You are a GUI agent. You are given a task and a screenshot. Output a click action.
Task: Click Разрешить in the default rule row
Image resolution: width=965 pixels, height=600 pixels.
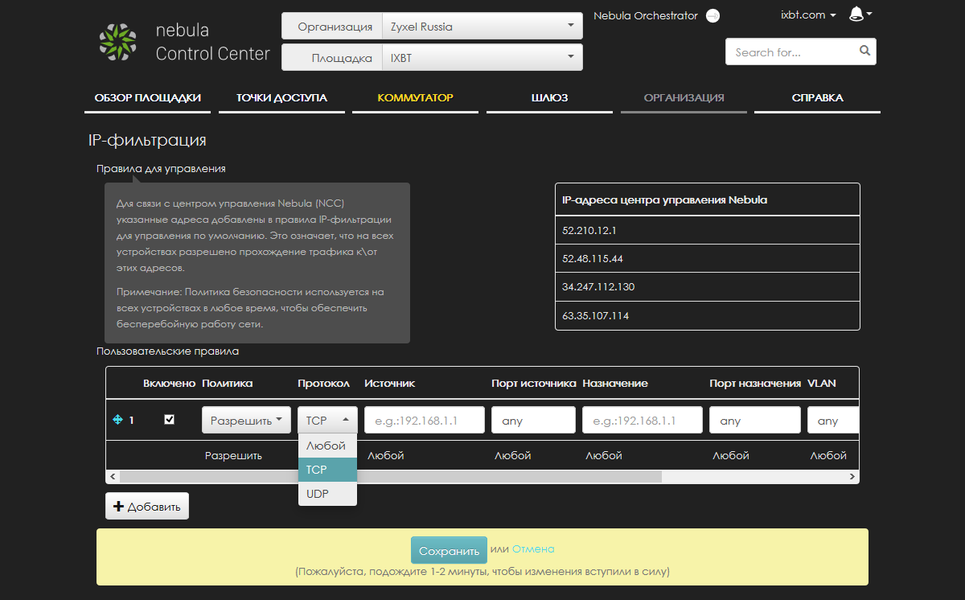pos(233,455)
